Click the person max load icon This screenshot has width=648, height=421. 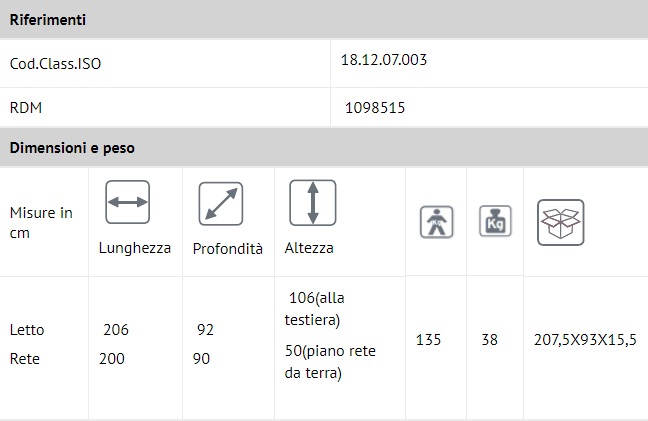tap(436, 222)
